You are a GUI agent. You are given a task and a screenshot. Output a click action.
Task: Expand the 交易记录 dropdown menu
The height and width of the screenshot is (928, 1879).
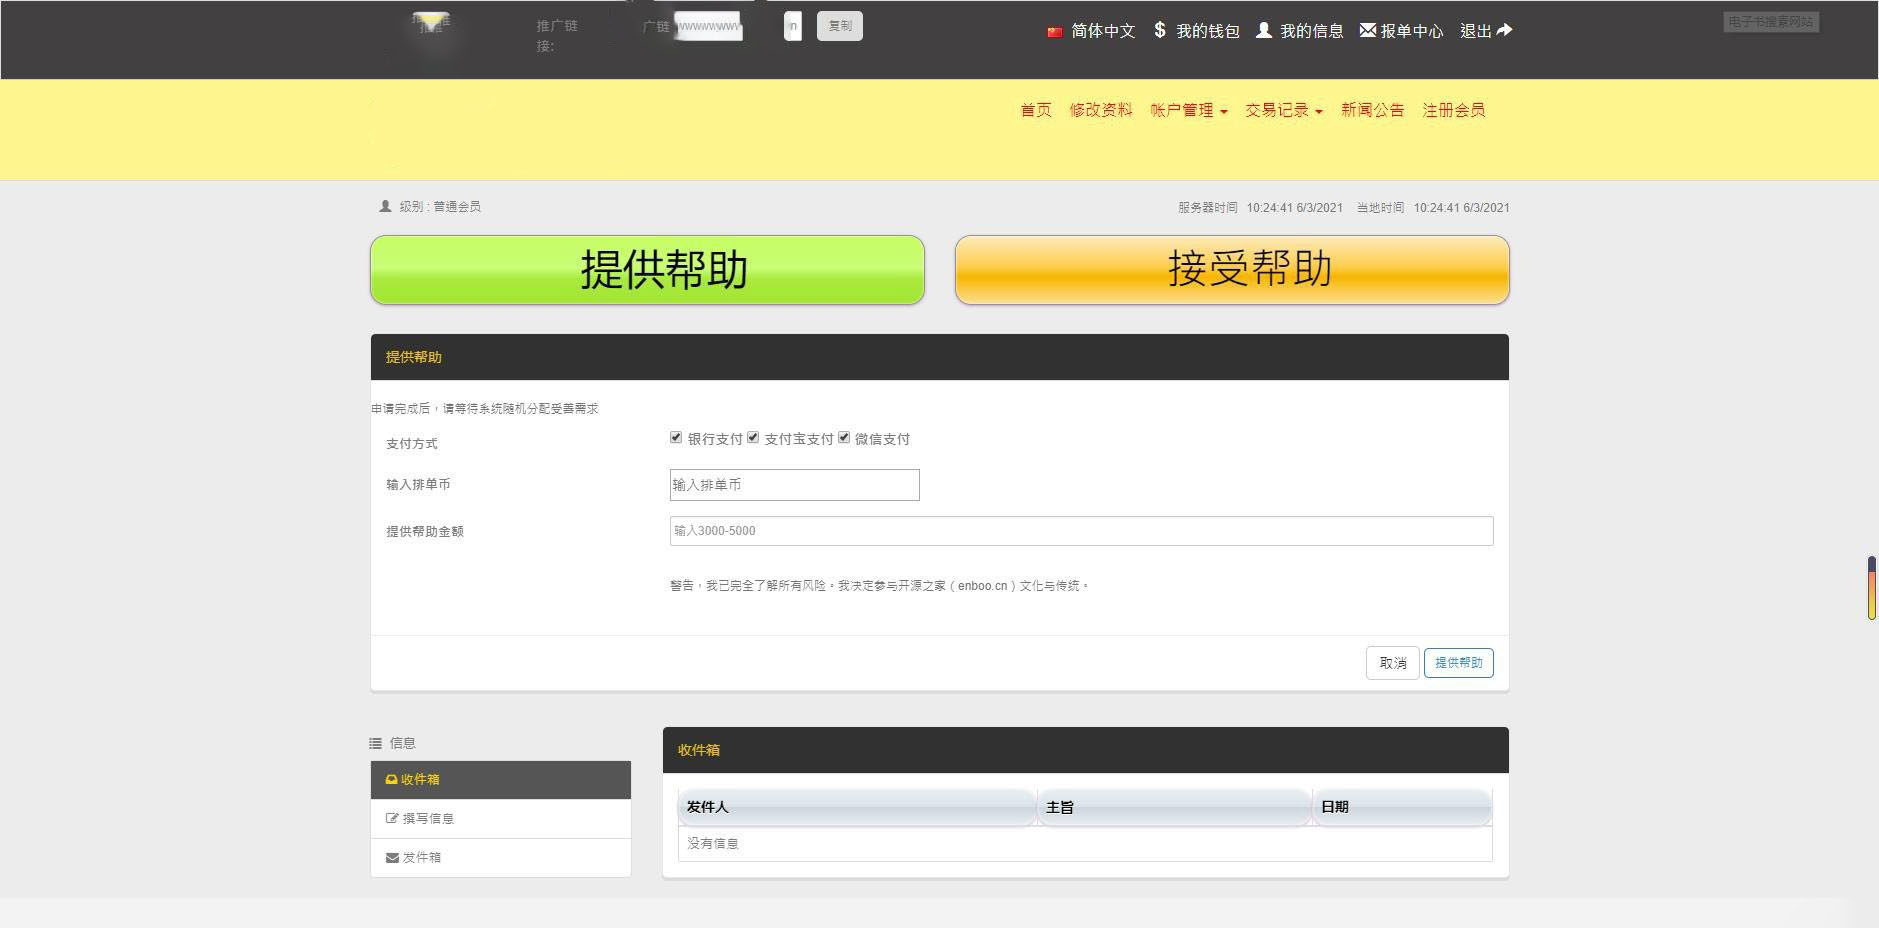coord(1283,111)
